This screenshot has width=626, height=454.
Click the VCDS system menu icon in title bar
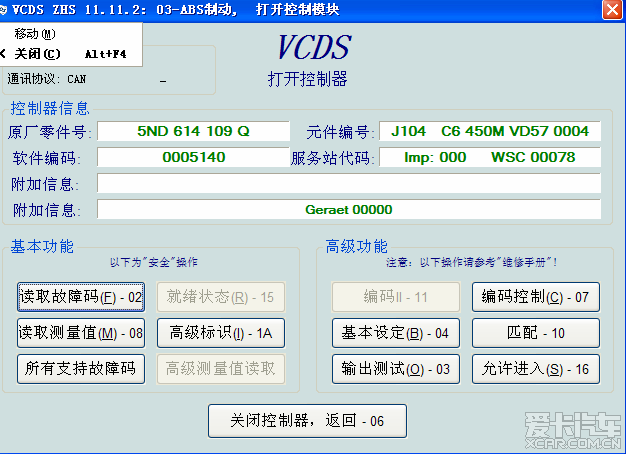click(x=3, y=9)
